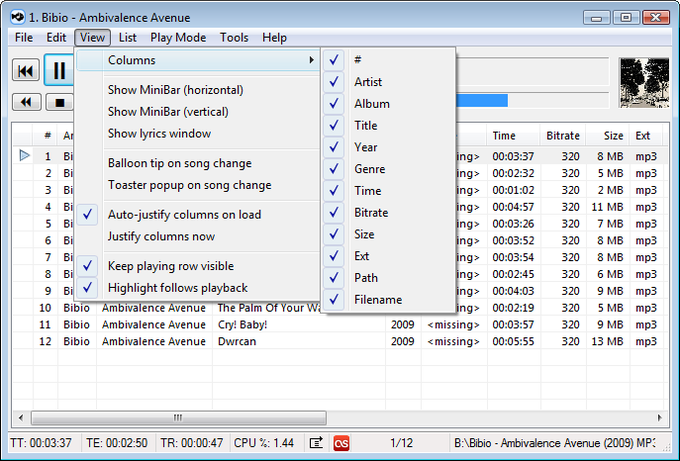
Task: Click the file path in status bar
Action: 555,443
